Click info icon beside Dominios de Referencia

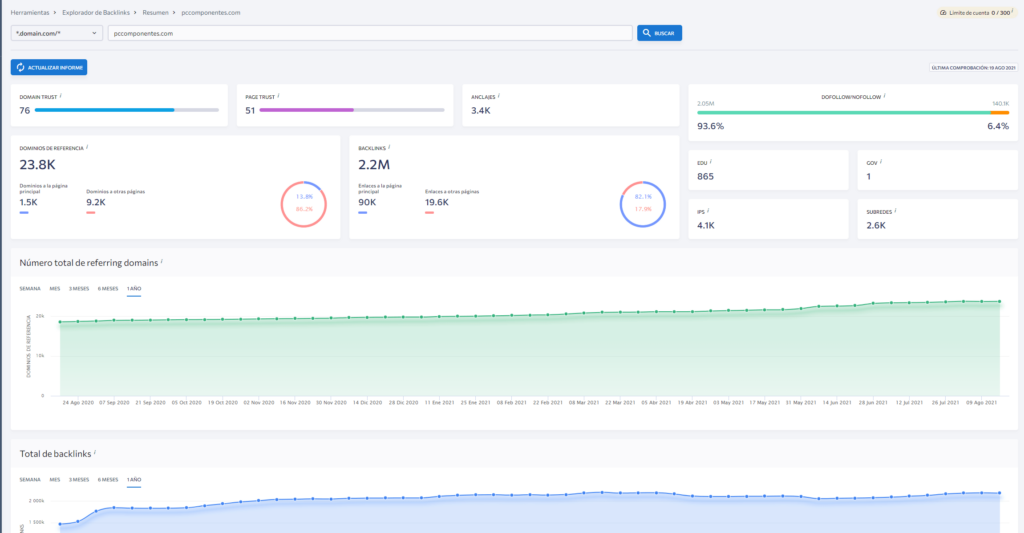point(88,147)
